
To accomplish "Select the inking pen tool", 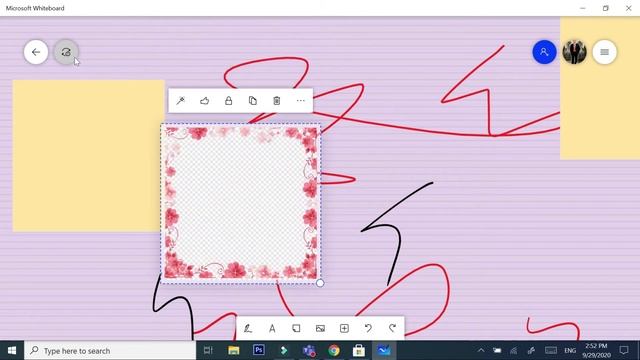I will [248, 328].
